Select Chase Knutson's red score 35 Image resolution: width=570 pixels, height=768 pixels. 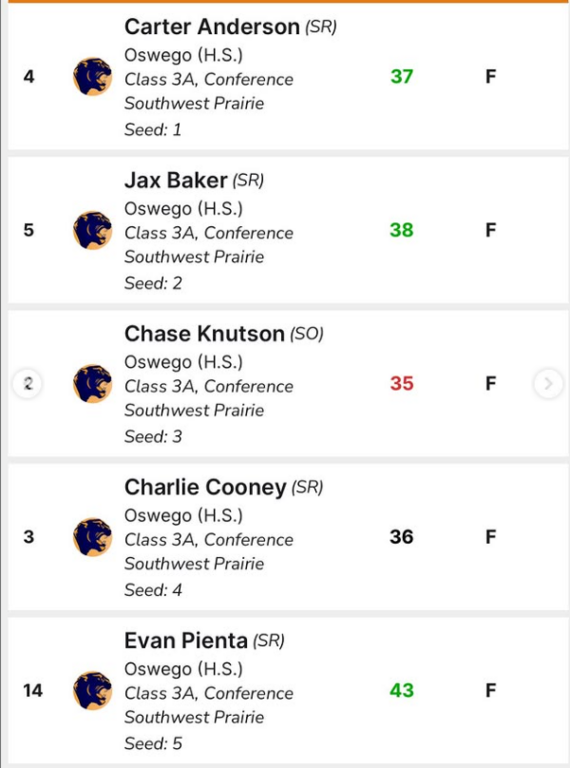click(402, 383)
